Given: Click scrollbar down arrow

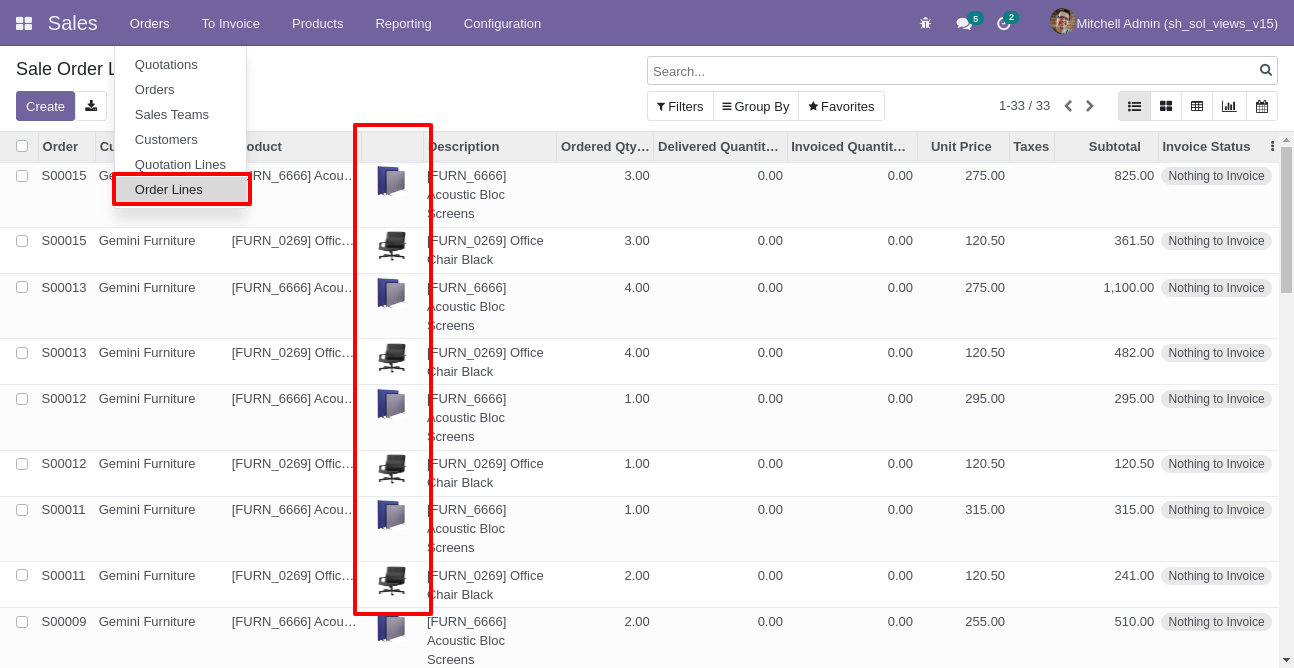Looking at the screenshot, I should pyautogui.click(x=1286, y=660).
